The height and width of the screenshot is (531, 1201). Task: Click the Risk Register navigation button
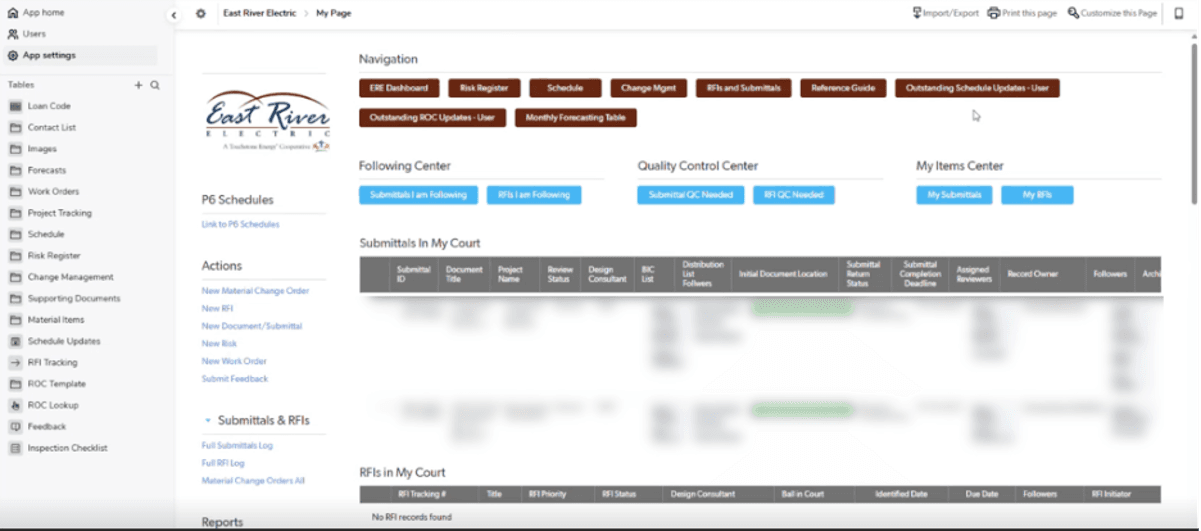pos(484,88)
